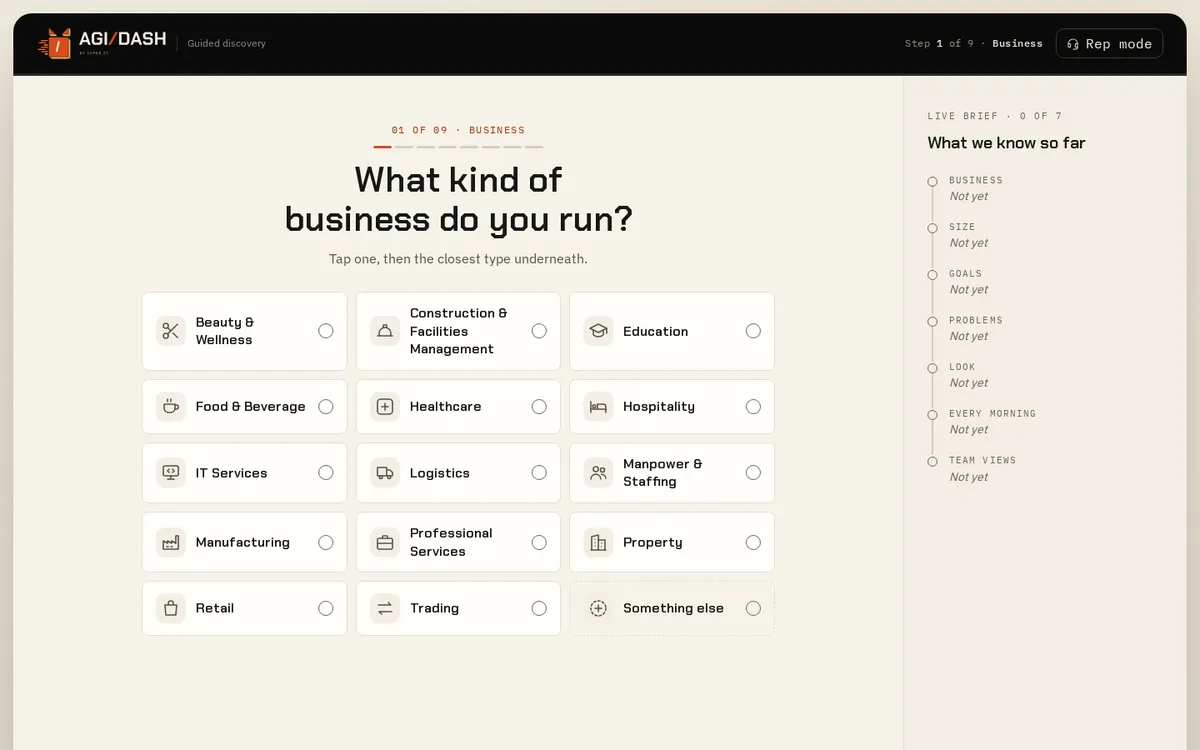Click '01 OF 09 · BUSINESS' label
The height and width of the screenshot is (750, 1200).
[458, 130]
